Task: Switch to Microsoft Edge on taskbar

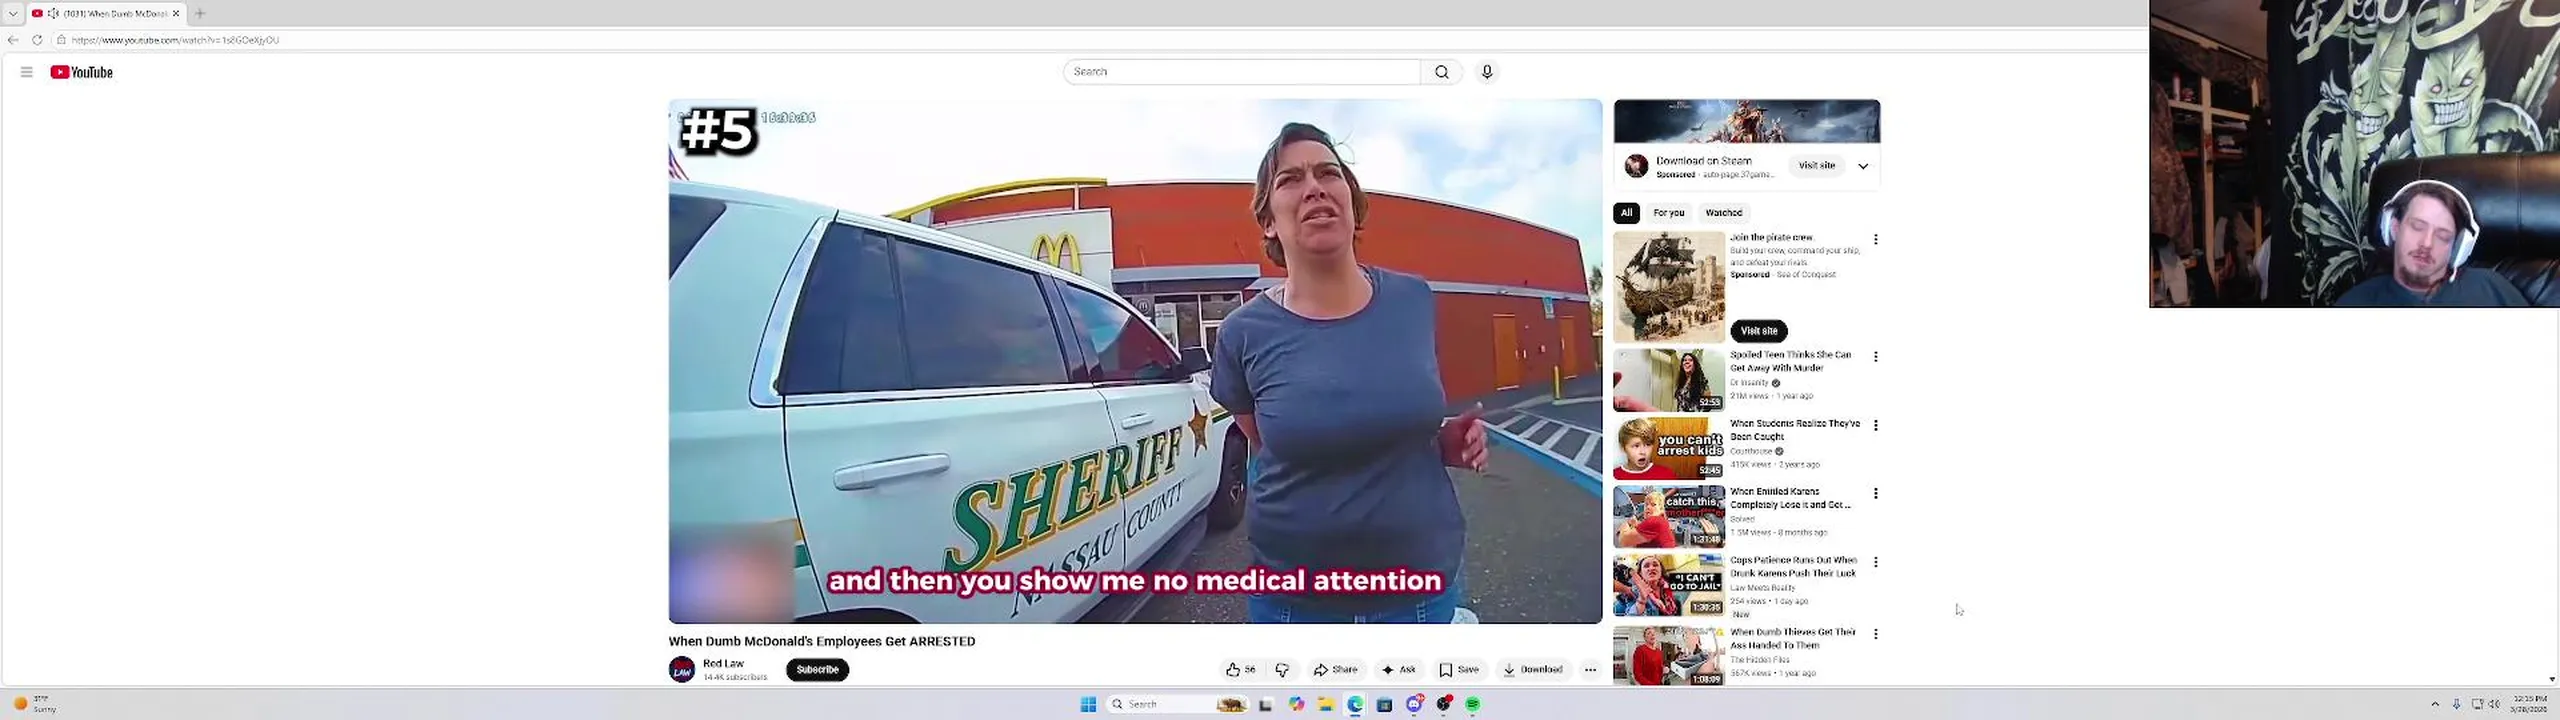Action: pyautogui.click(x=1355, y=704)
